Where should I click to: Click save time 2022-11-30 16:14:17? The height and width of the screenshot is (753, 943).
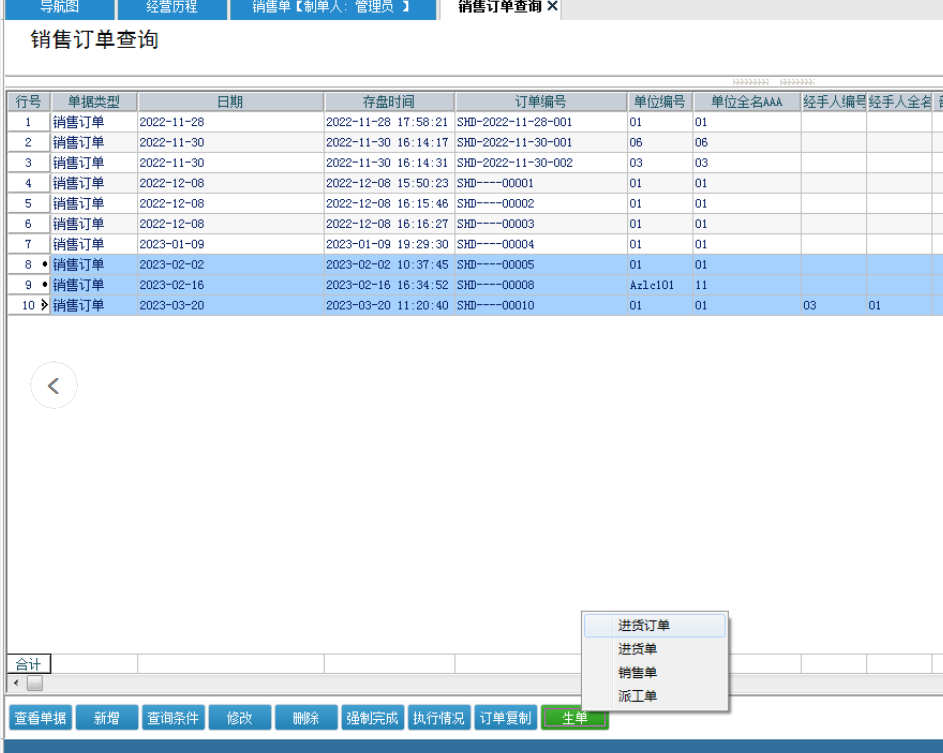point(389,143)
